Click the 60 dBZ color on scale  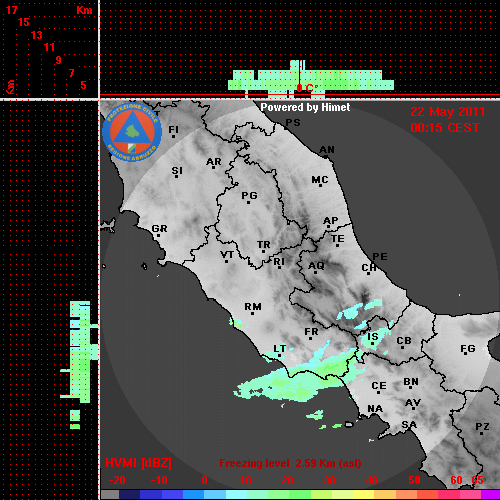click(x=457, y=494)
